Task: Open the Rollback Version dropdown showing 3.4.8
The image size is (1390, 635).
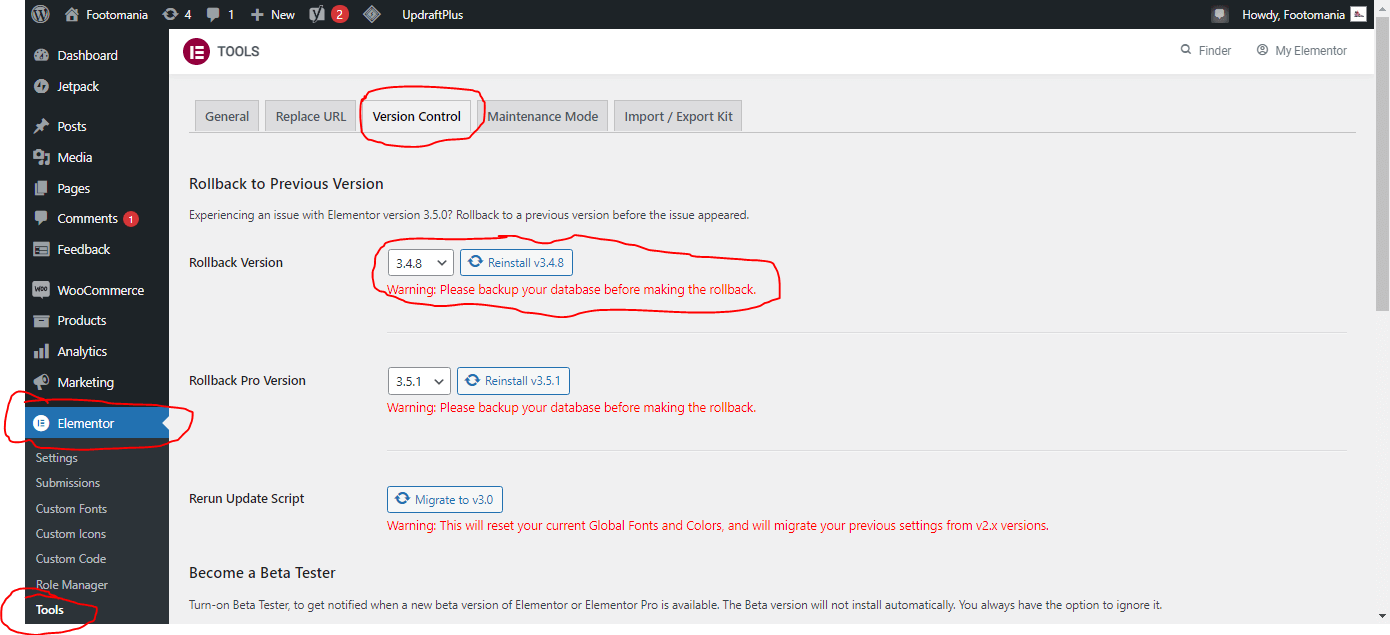Action: pos(420,261)
